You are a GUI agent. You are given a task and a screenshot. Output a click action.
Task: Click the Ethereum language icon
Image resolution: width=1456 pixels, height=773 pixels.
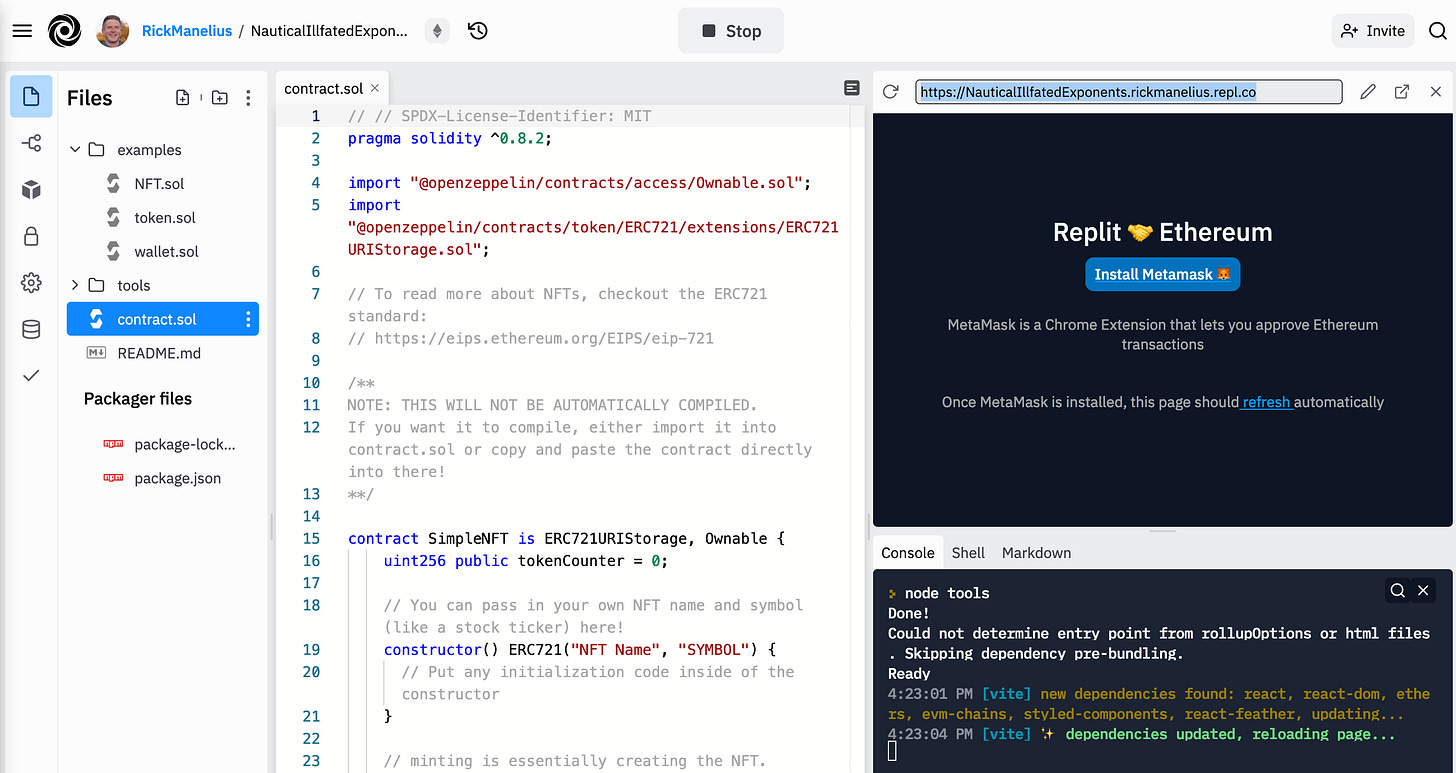coord(437,31)
